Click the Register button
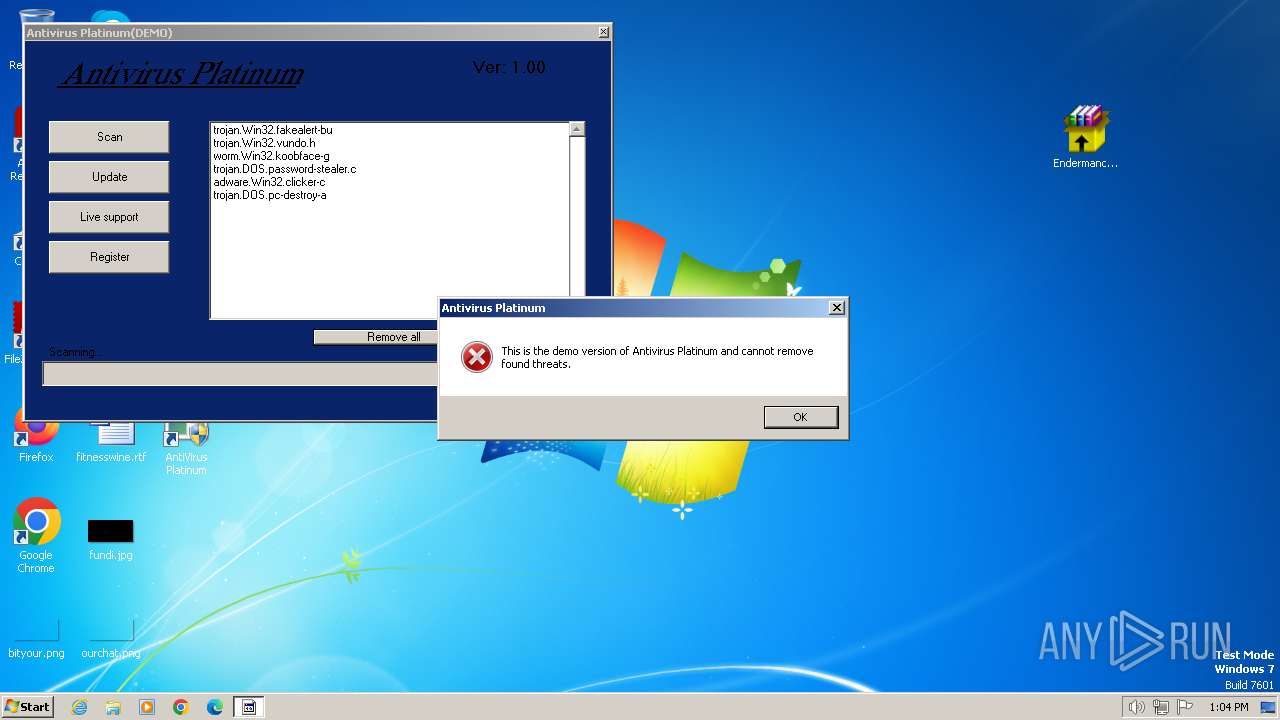This screenshot has height=720, width=1280. point(109,257)
